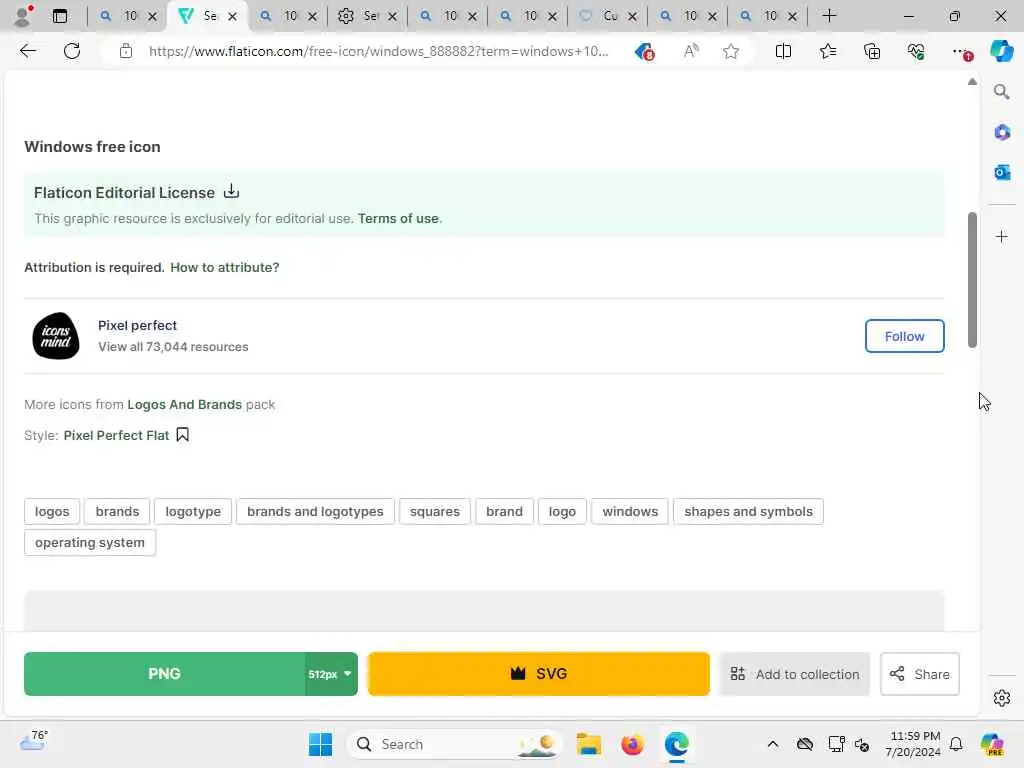Click the taskbar Search box
Image resolution: width=1024 pixels, height=768 pixels.
point(455,744)
